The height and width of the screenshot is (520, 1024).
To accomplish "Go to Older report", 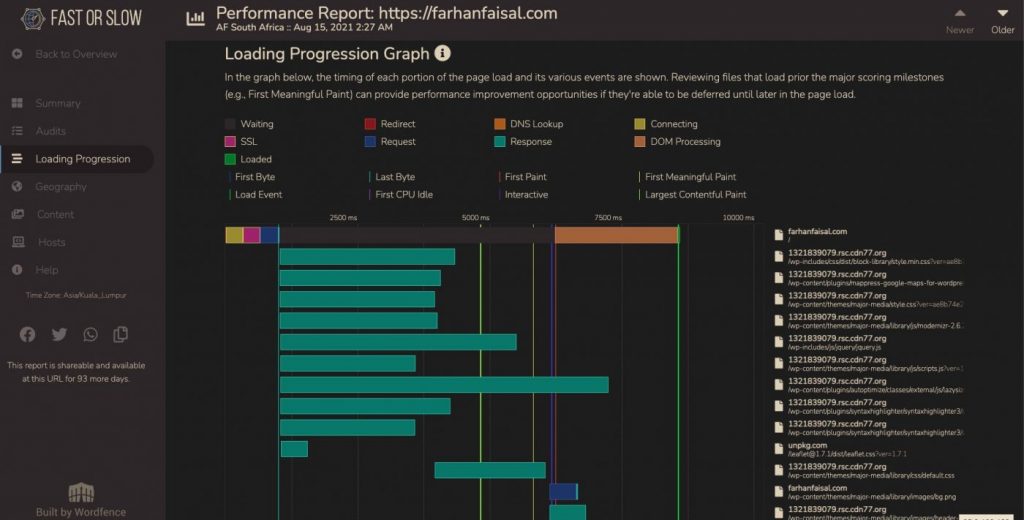I will pyautogui.click(x=1002, y=22).
